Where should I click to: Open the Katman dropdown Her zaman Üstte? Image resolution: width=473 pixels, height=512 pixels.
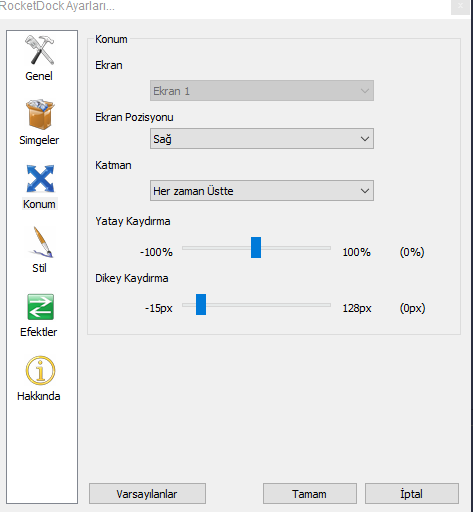(x=262, y=191)
